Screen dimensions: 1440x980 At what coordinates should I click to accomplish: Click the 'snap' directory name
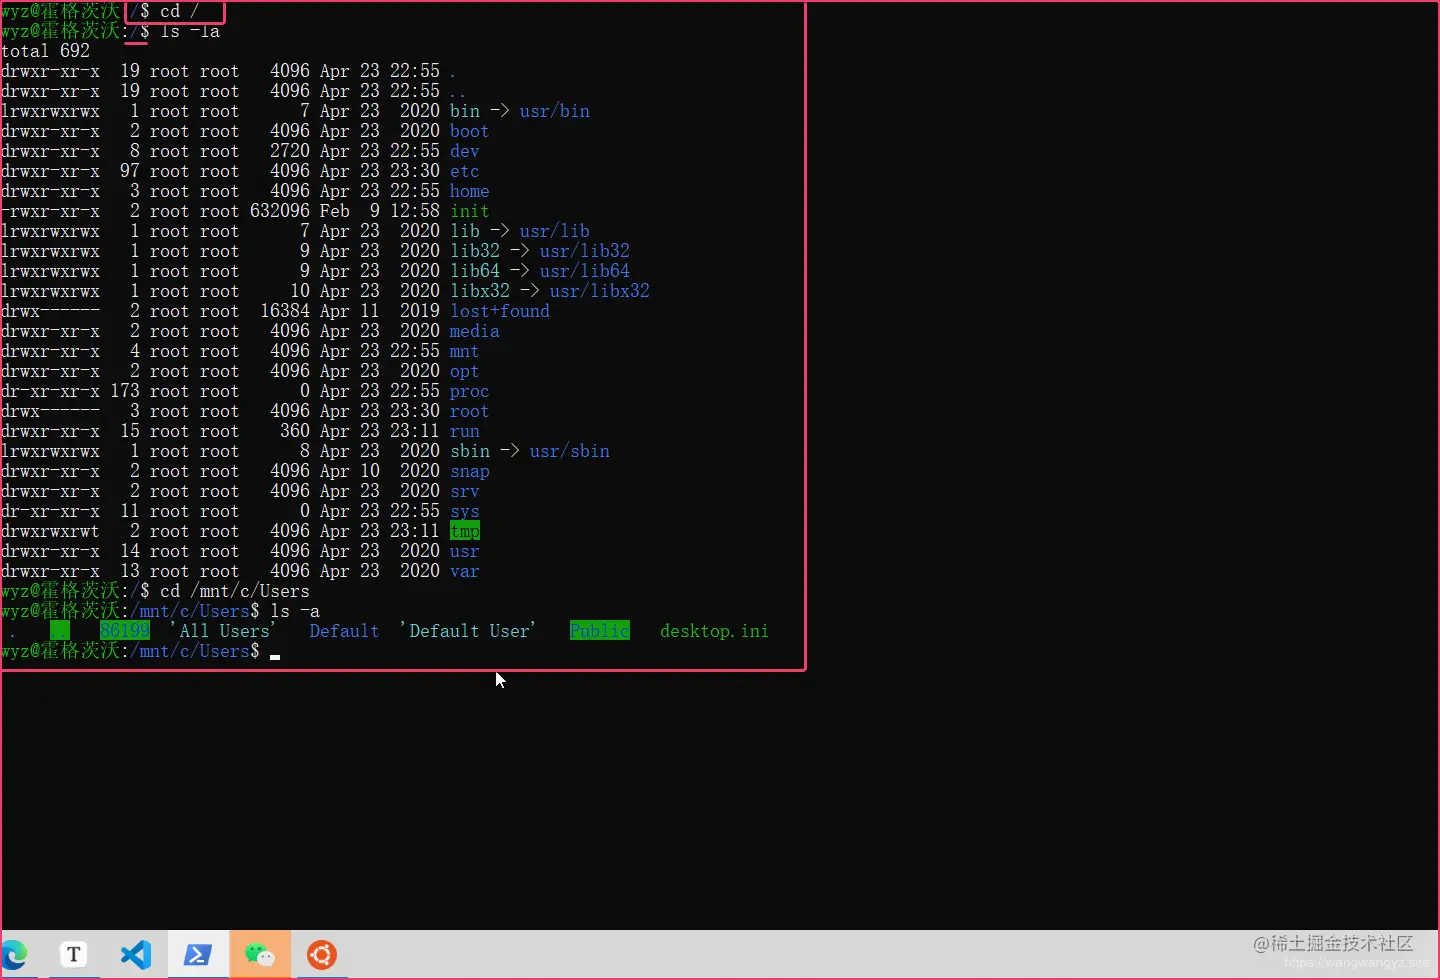469,471
